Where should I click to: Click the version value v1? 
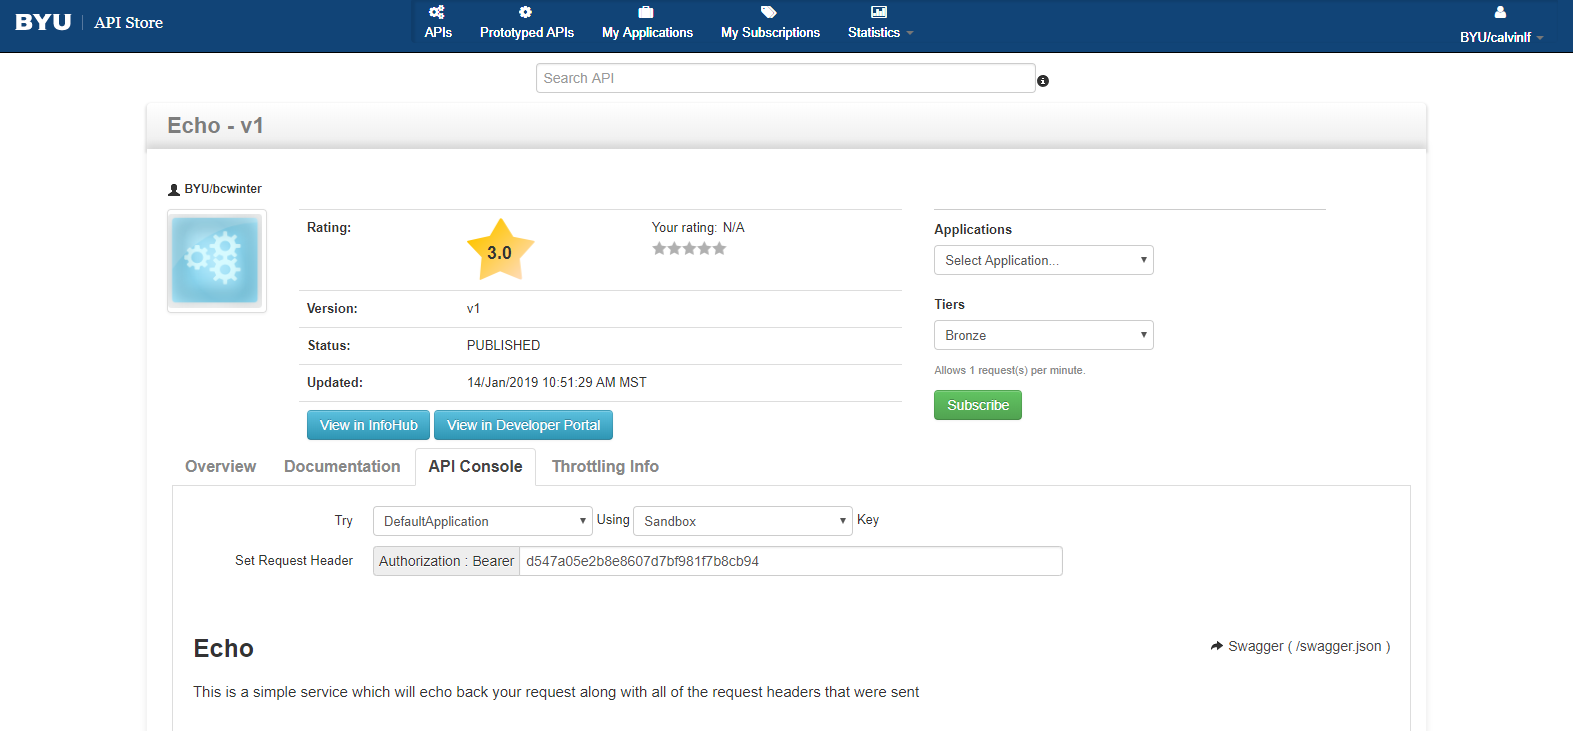tap(473, 308)
